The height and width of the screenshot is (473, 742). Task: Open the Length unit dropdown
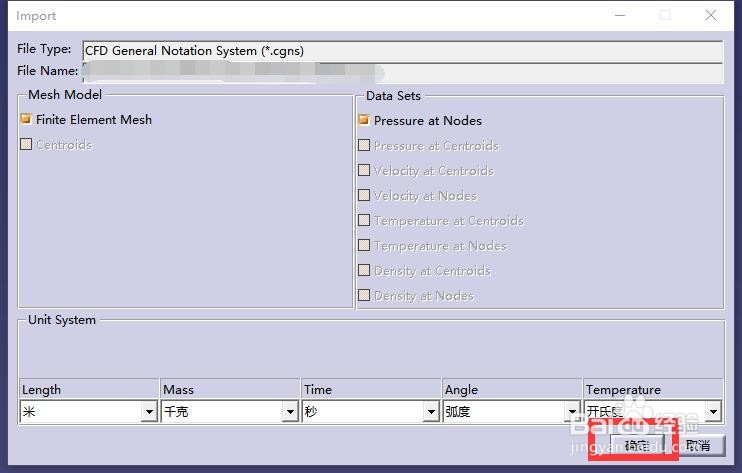click(149, 412)
